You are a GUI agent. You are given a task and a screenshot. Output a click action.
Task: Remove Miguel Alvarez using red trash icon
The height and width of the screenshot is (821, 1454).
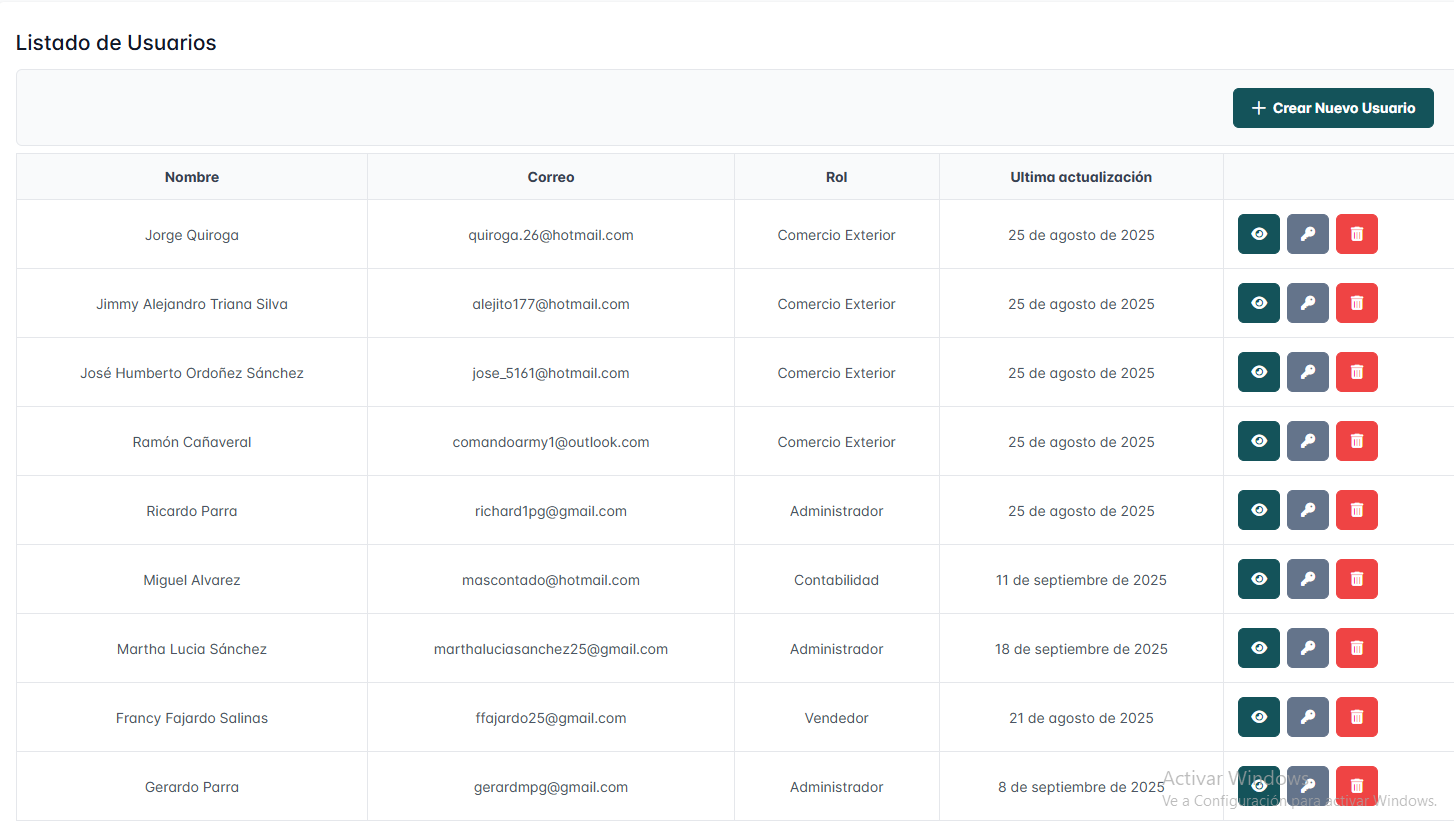click(x=1356, y=579)
